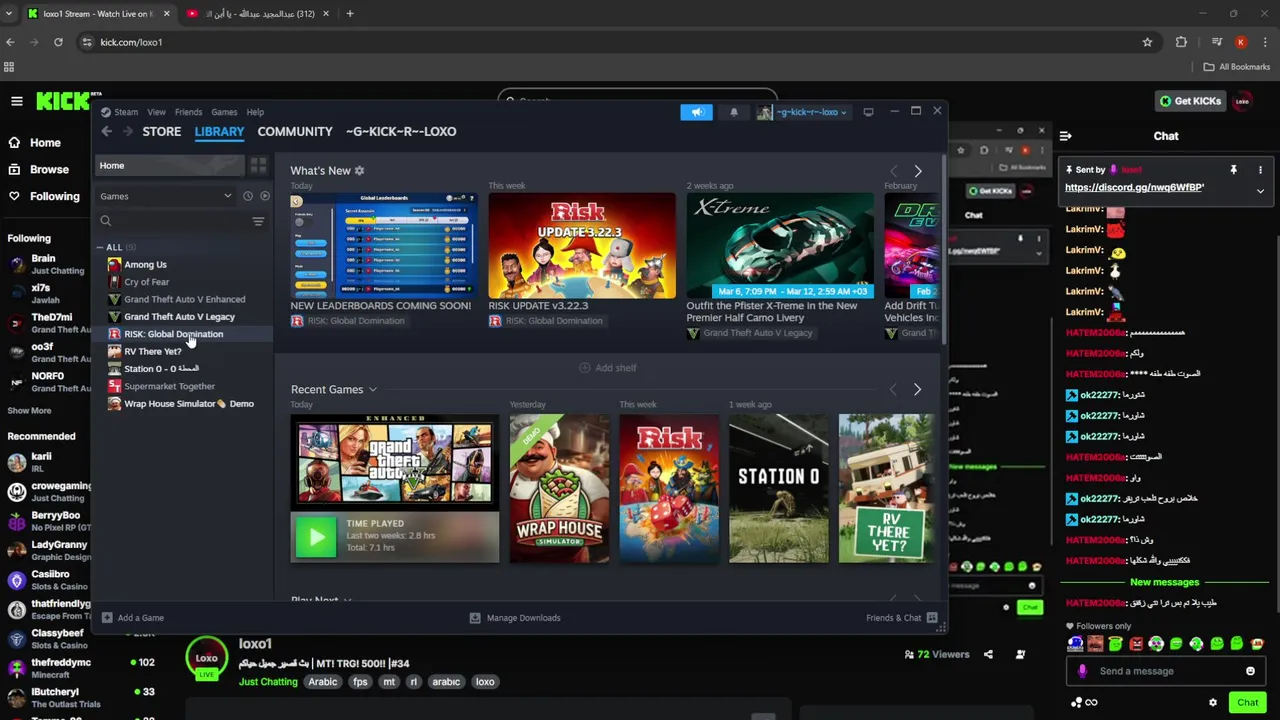Click Manage Downloads
The width and height of the screenshot is (1280, 720).
click(x=515, y=618)
